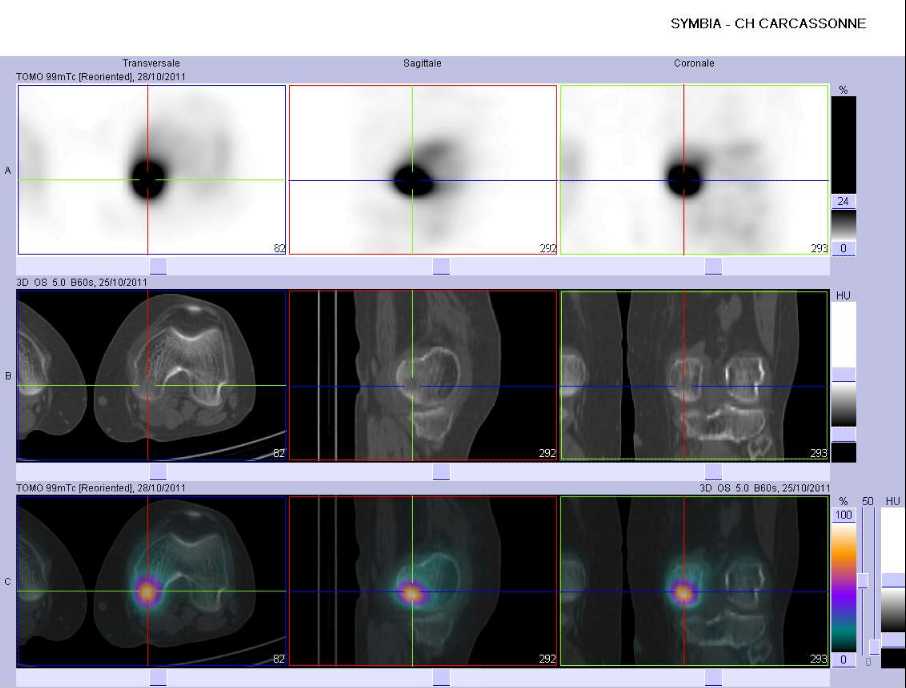Click the row letter C at left edge
The image size is (906, 688).
pyautogui.click(x=8, y=582)
